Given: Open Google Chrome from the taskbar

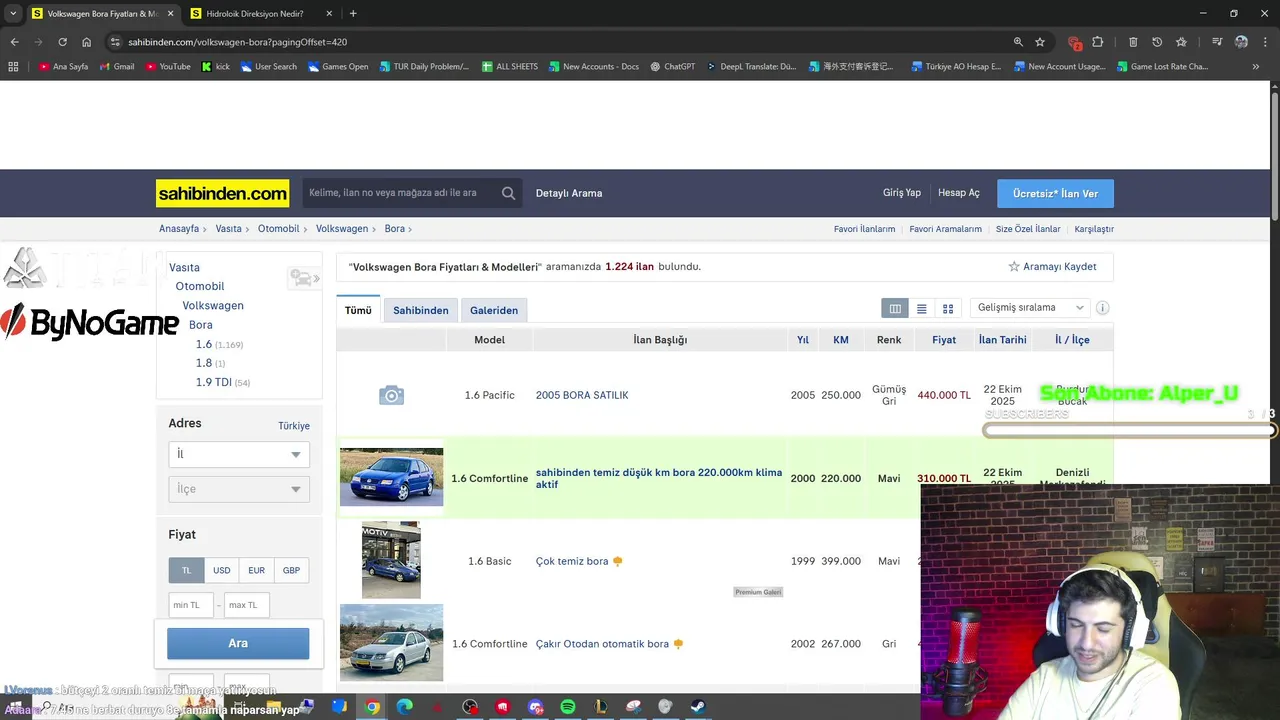Looking at the screenshot, I should coord(372,707).
